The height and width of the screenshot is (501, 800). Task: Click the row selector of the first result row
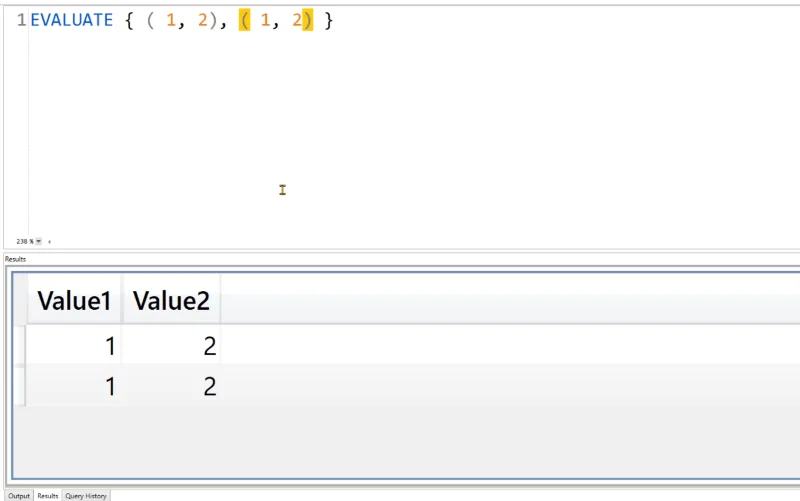tap(20, 346)
